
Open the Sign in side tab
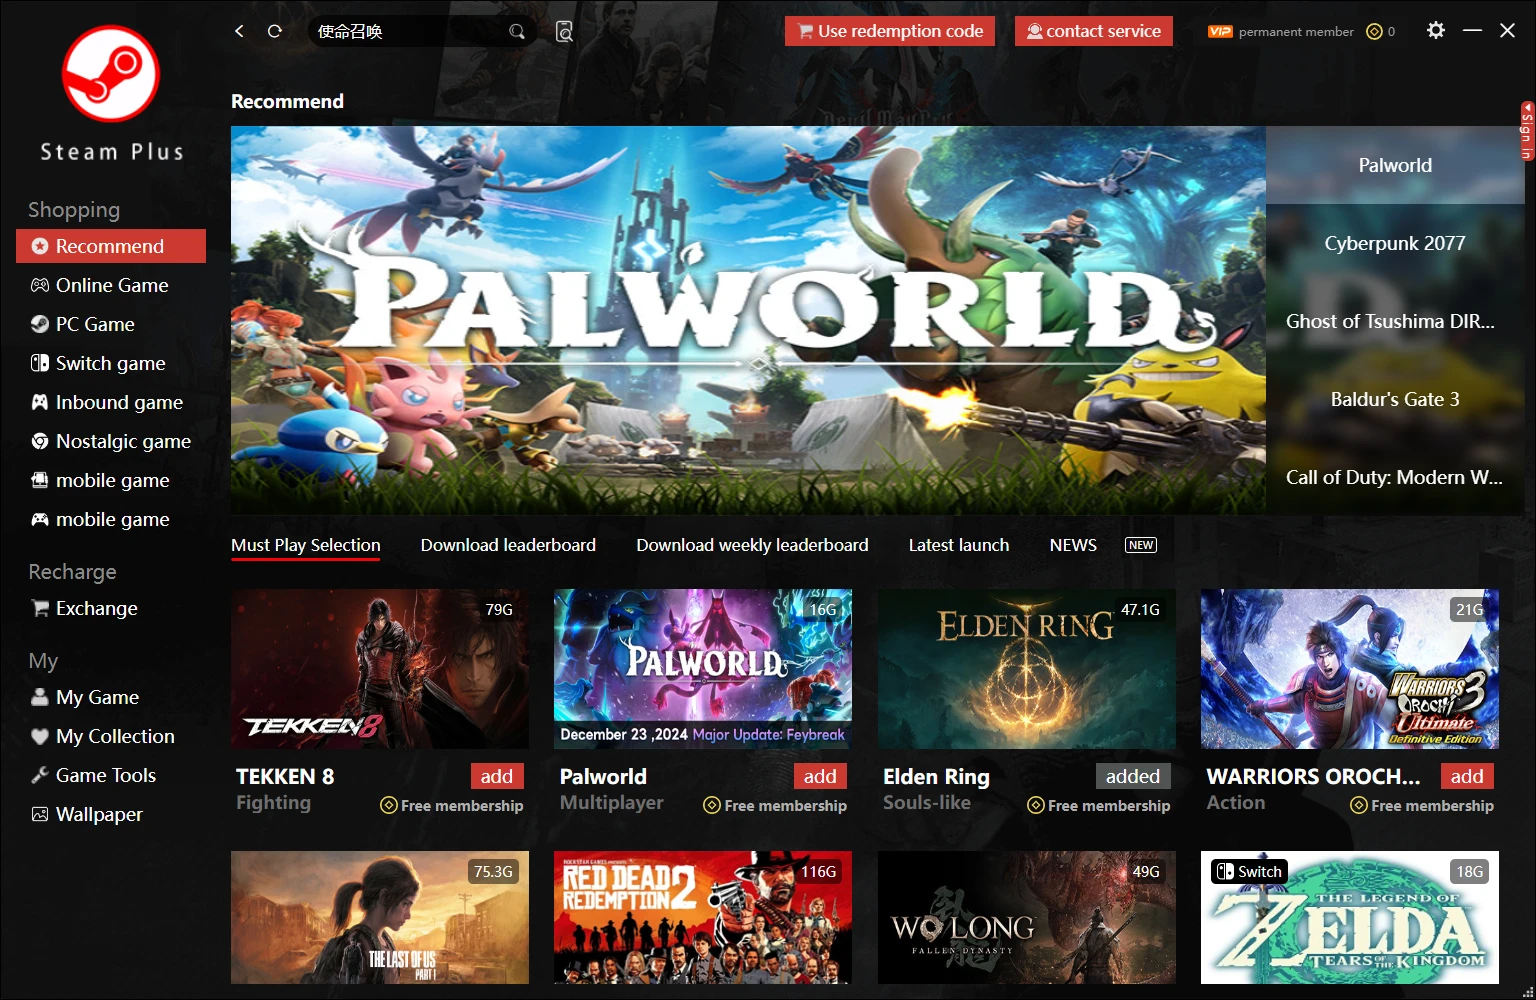tap(1526, 130)
